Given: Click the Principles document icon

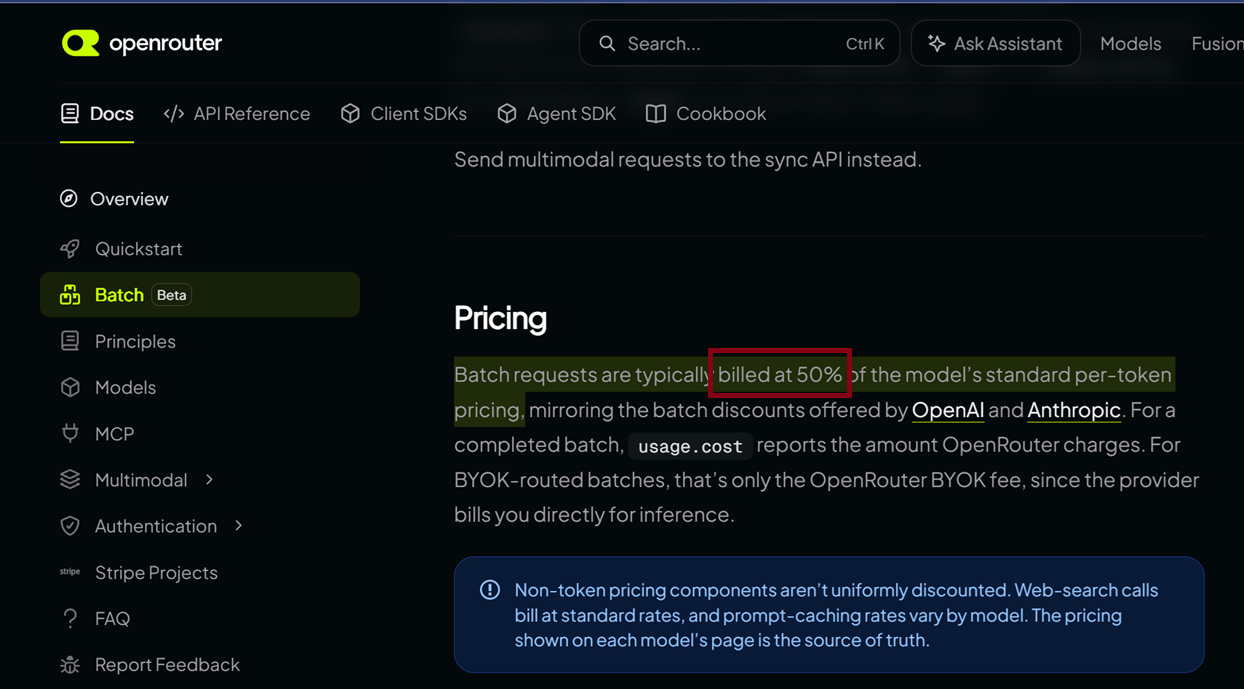Looking at the screenshot, I should click(70, 341).
